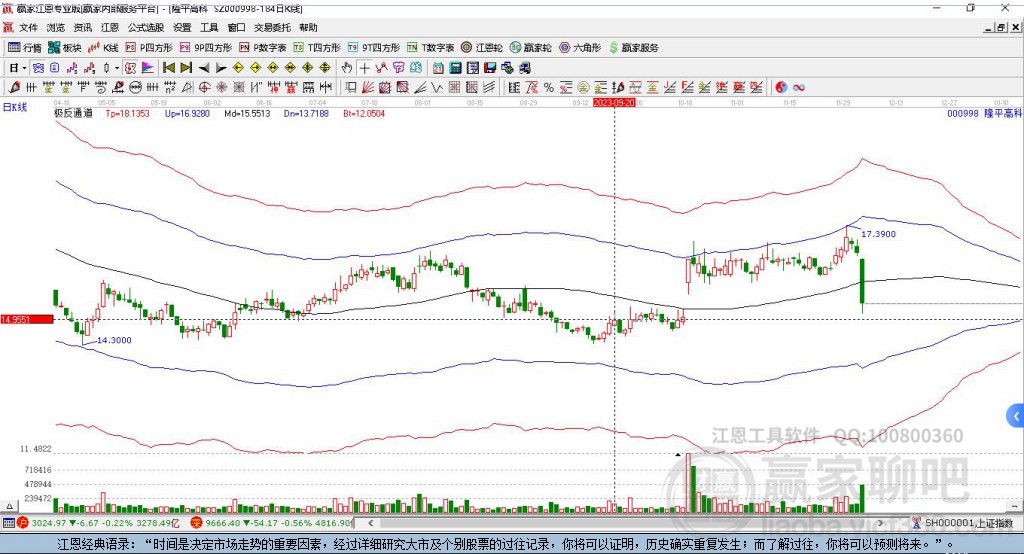
Task: Click the 2023-09-20 date marker
Action: [x=614, y=103]
